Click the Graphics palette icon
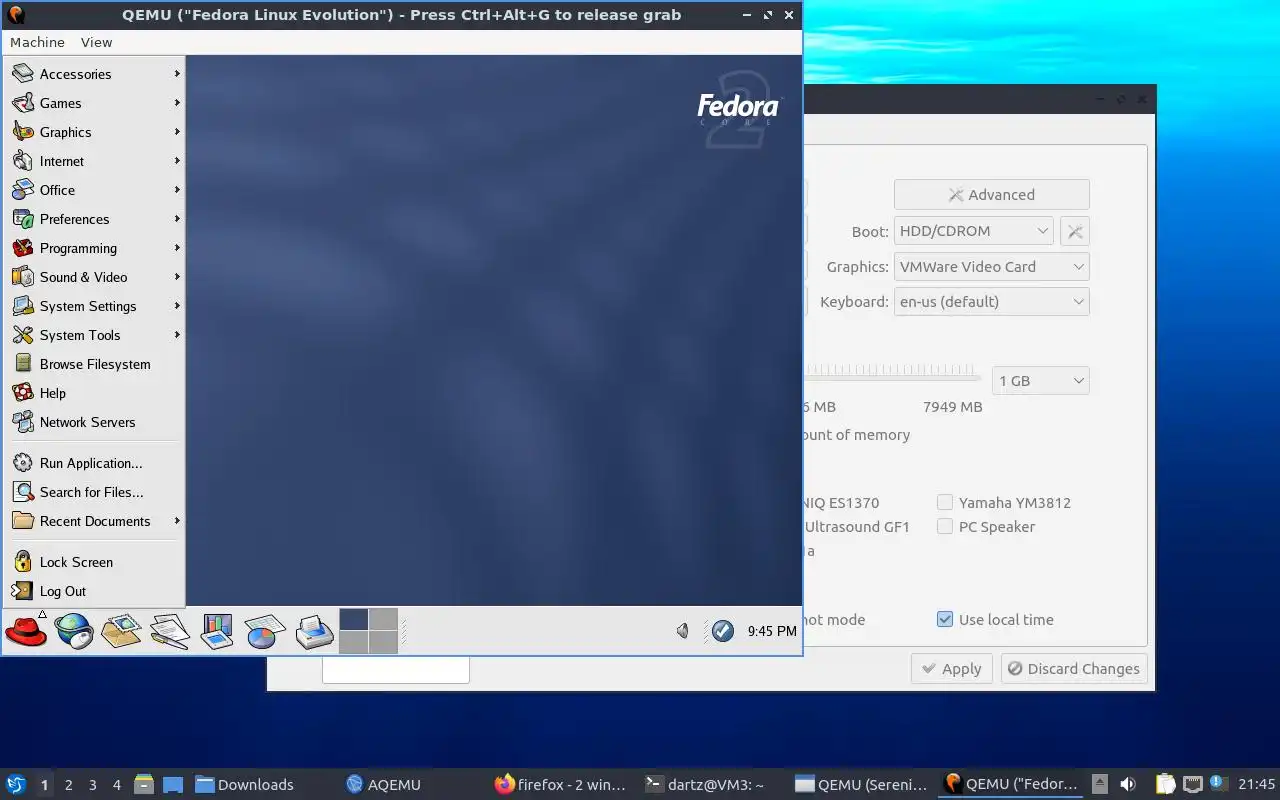 [x=23, y=132]
